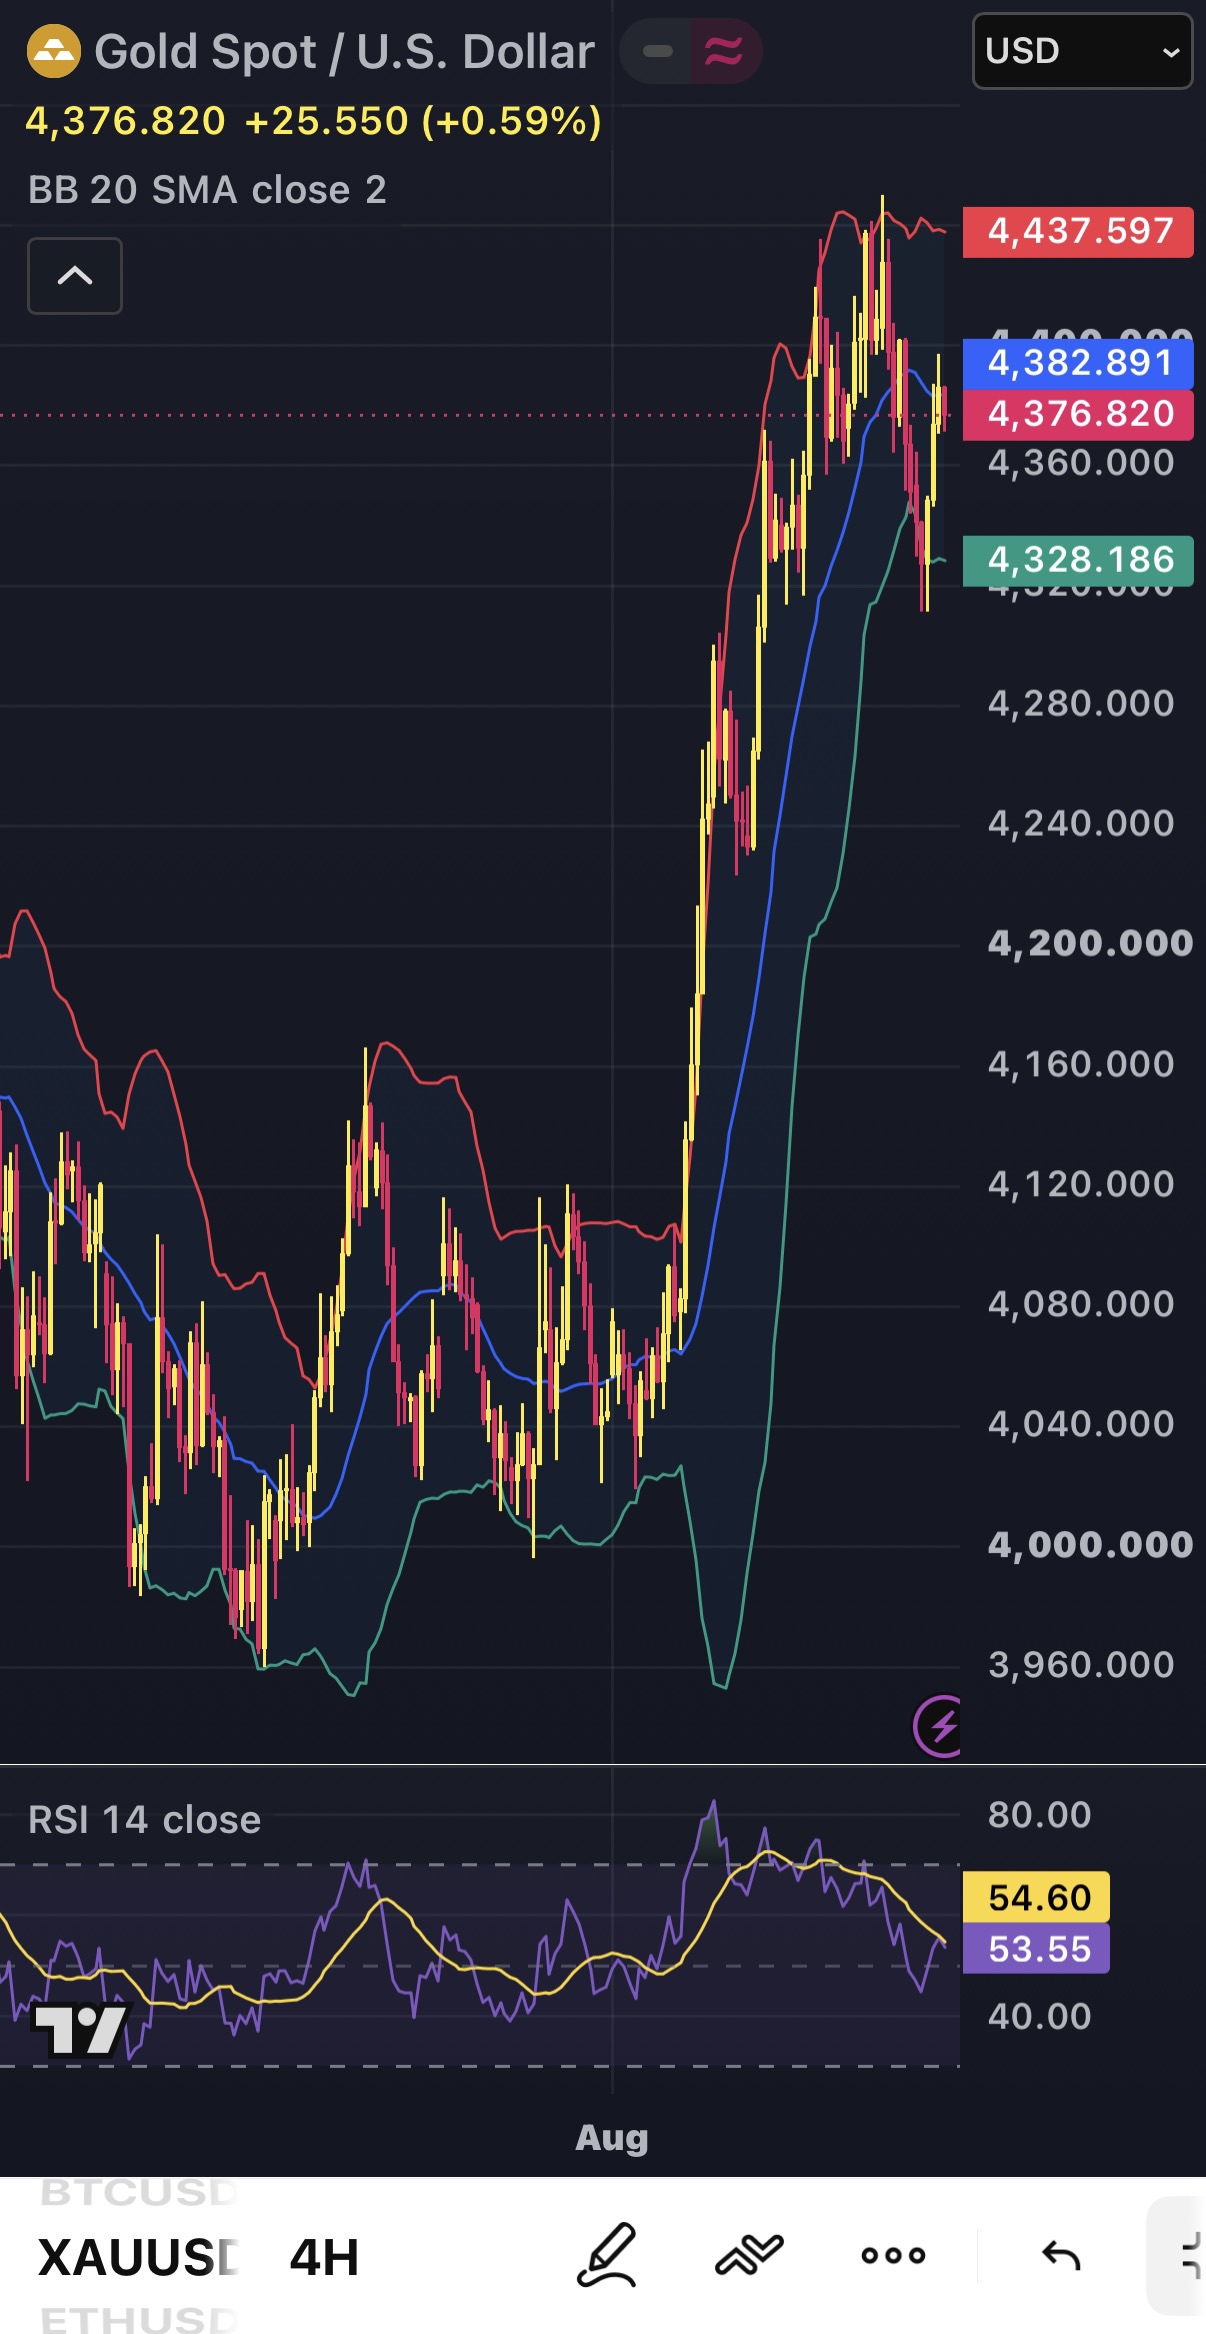Open the pencil drawing tools
This screenshot has width=1206, height=2334.
click(607, 2255)
